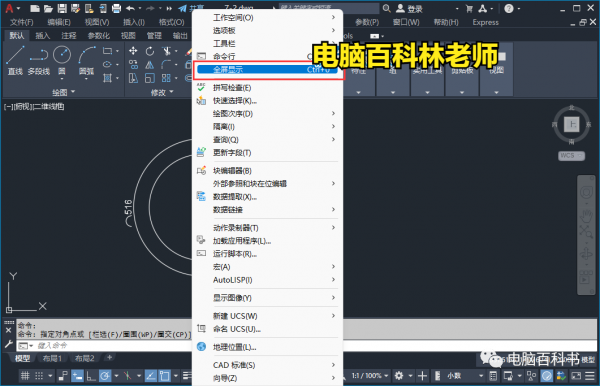
Task: Expand the 修改 panel dropdown
Action: coord(162,92)
